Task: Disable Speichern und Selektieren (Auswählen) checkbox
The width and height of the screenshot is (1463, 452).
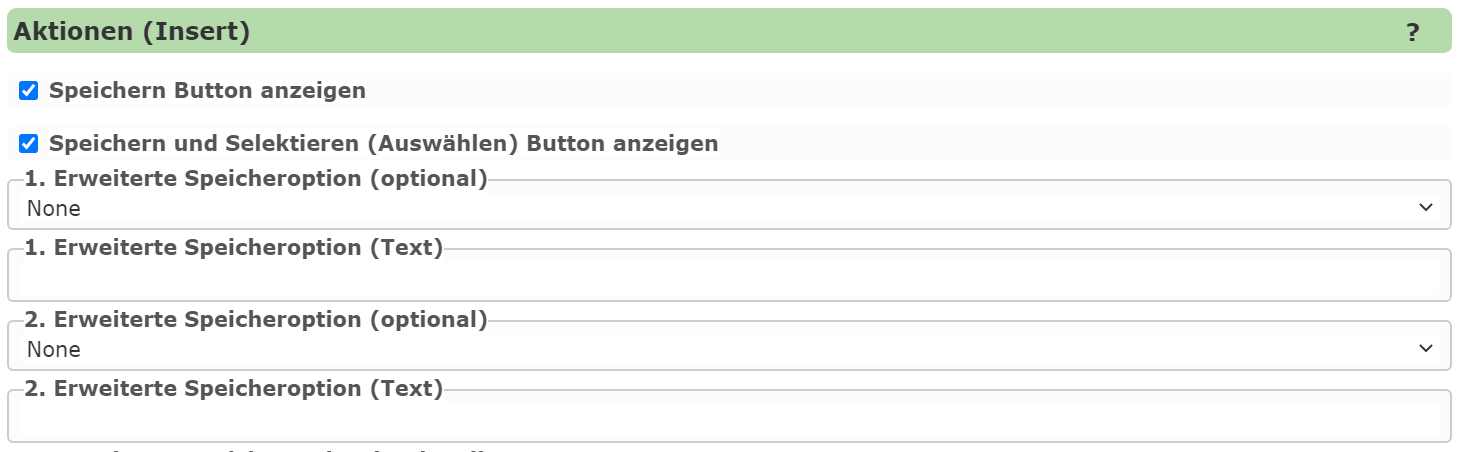Action: pyautogui.click(x=29, y=144)
